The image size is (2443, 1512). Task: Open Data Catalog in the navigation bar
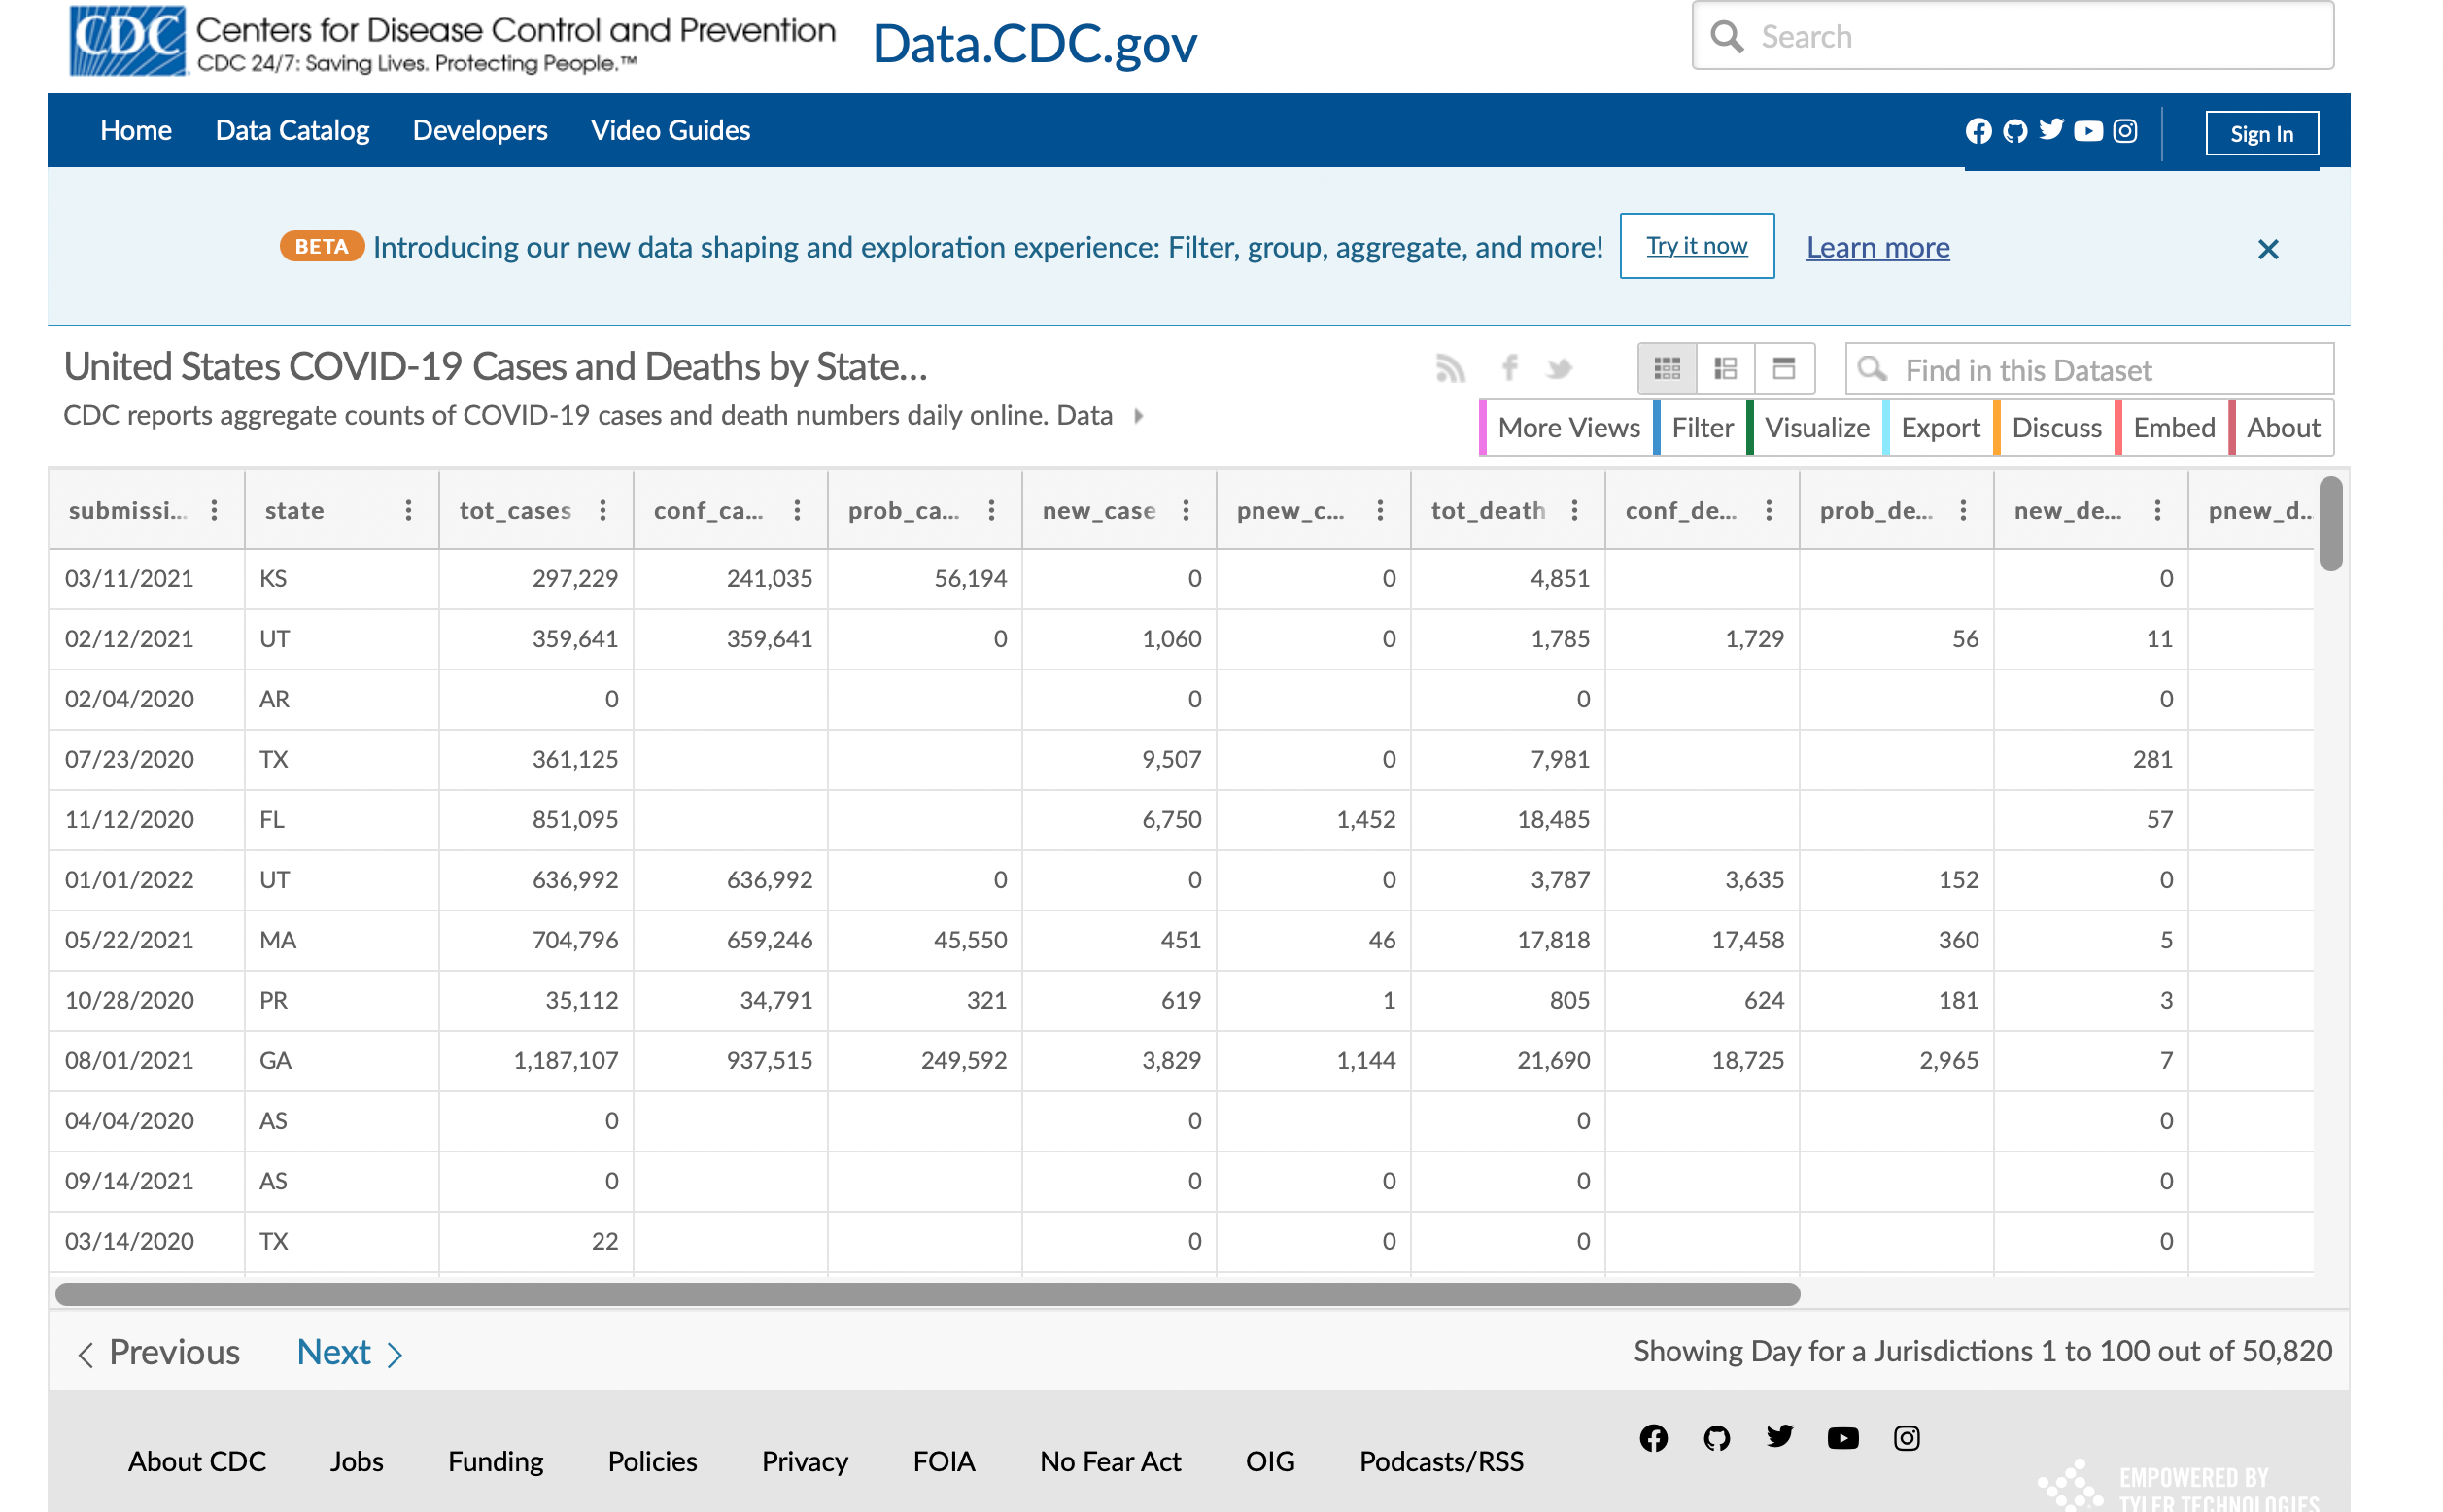(x=292, y=130)
